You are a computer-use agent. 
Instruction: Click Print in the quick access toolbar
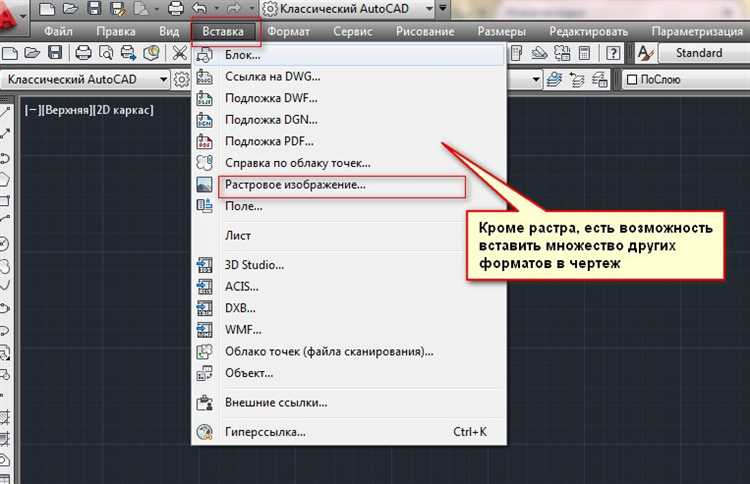pos(176,8)
